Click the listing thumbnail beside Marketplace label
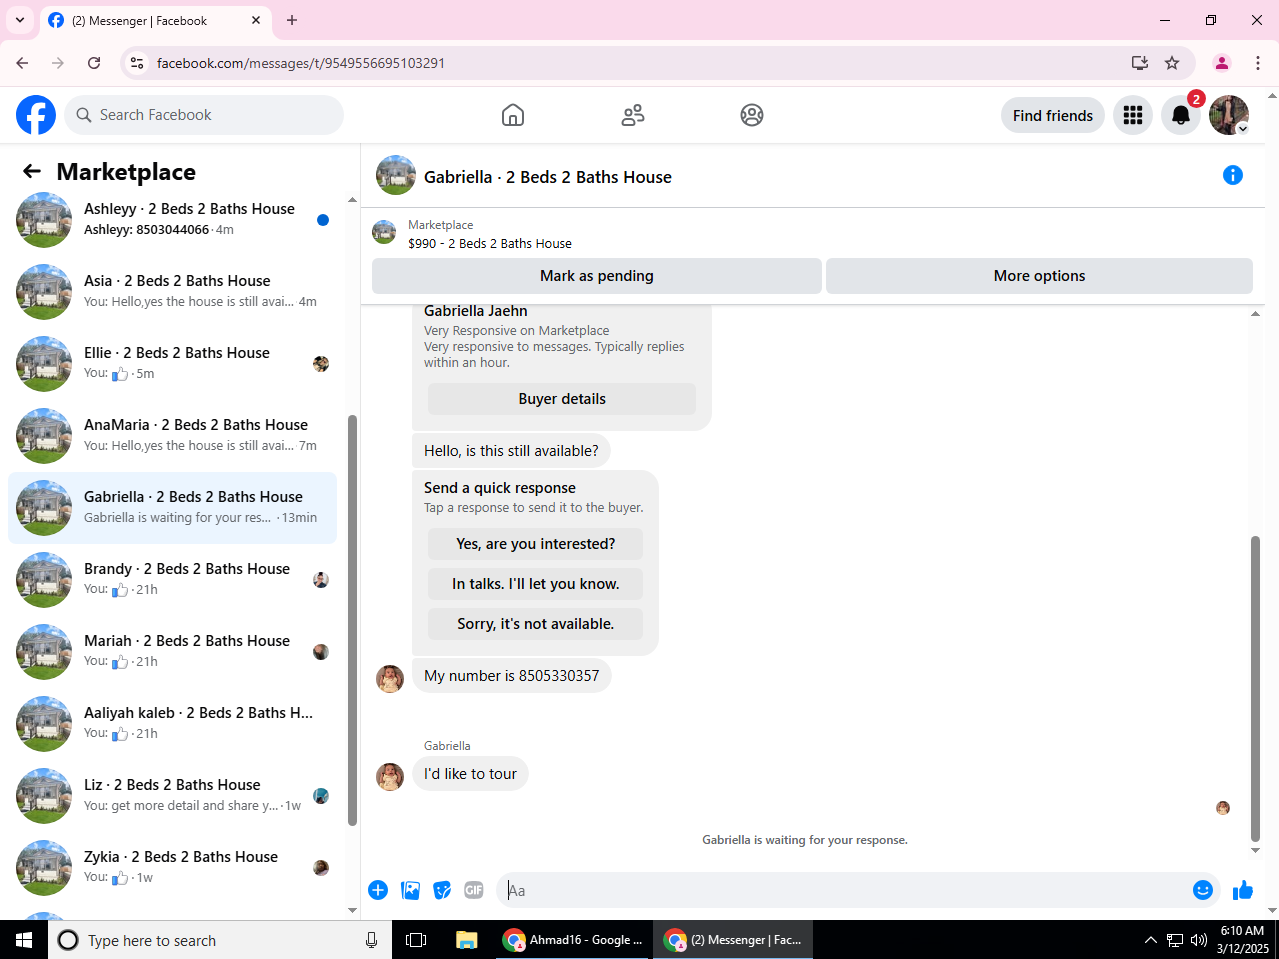The image size is (1279, 959). pos(384,233)
